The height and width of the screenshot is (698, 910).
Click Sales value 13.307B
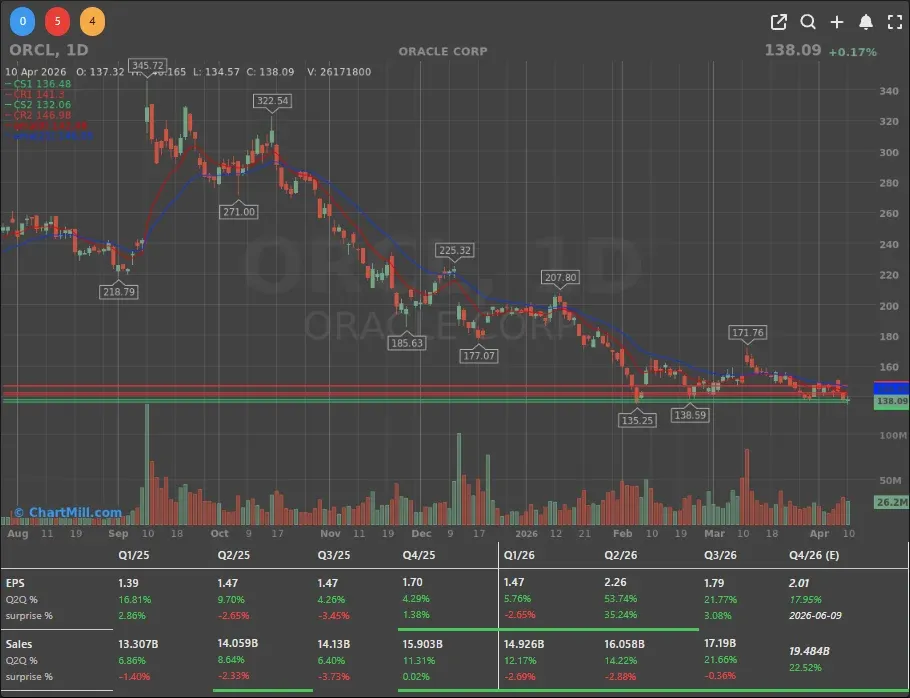pos(138,644)
